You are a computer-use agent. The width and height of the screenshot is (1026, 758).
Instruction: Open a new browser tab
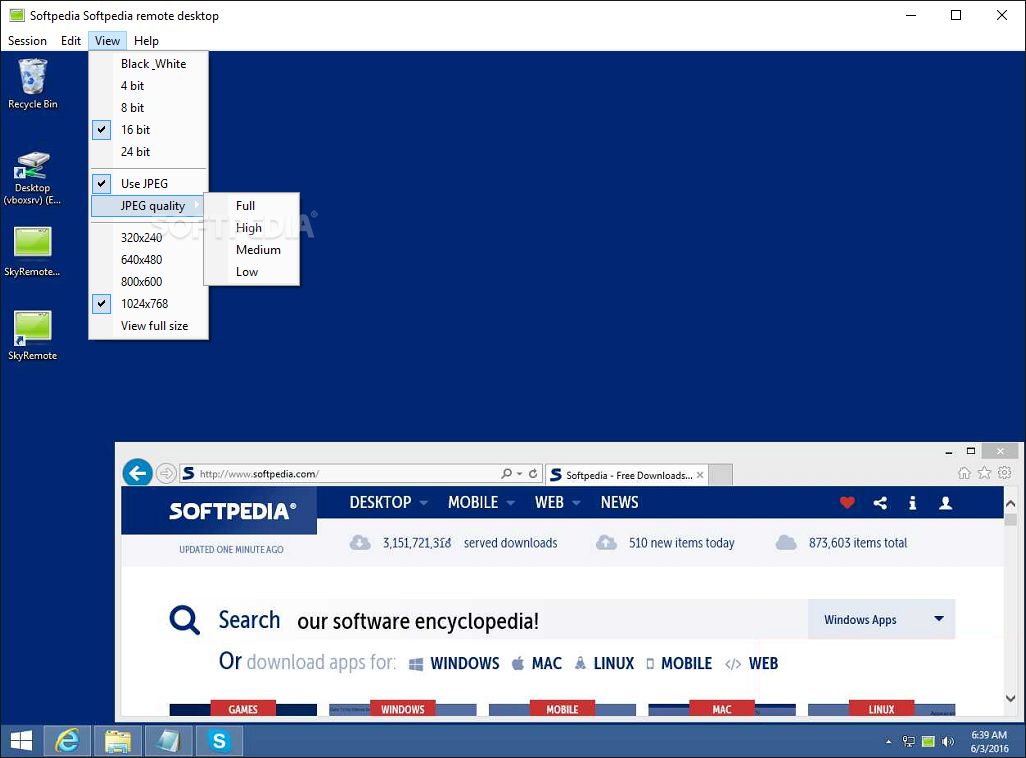click(720, 475)
